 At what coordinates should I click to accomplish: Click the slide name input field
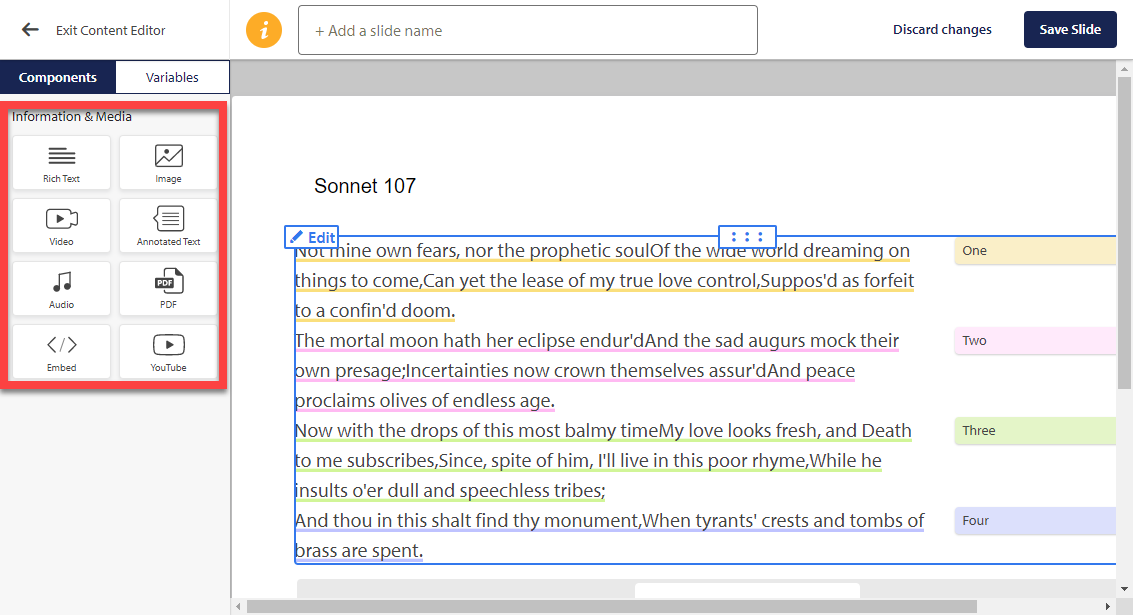coord(527,30)
